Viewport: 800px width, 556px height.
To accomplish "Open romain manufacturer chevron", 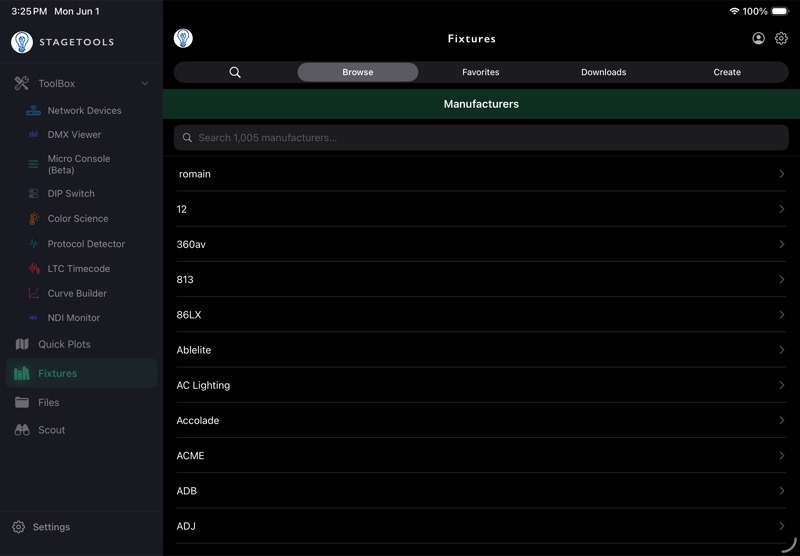I will 782,174.
